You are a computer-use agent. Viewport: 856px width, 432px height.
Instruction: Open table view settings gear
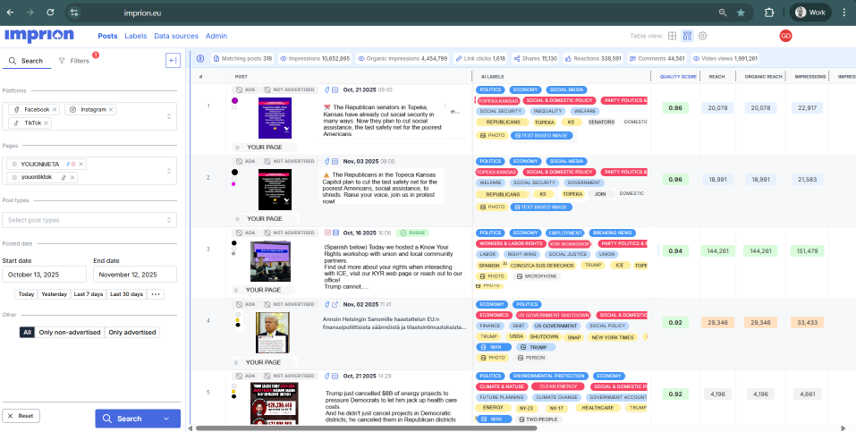pyautogui.click(x=703, y=36)
